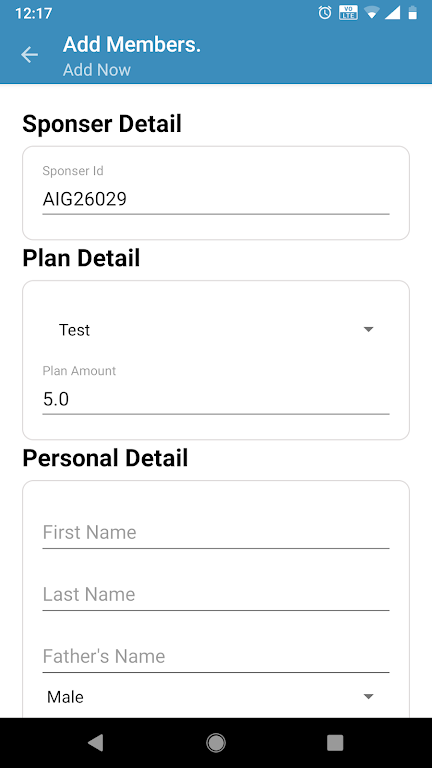Tap the Last Name input
Screen dimensions: 432x768
point(216,595)
